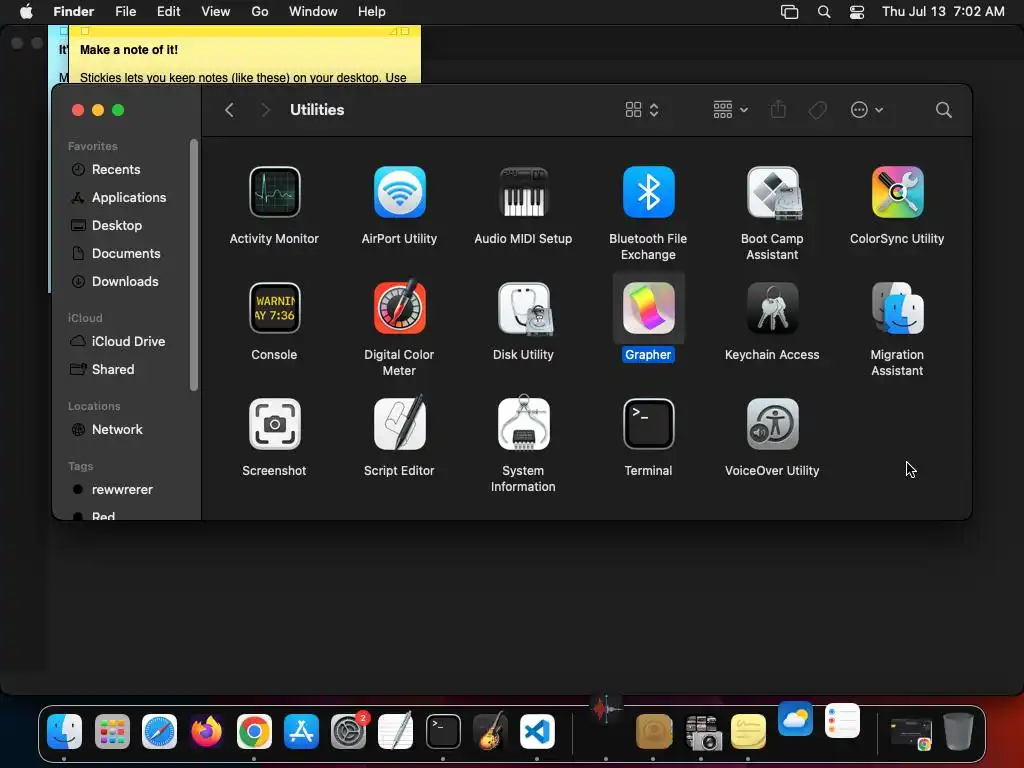1024x768 pixels.
Task: Open the Activity Monitor app
Action: click(274, 192)
